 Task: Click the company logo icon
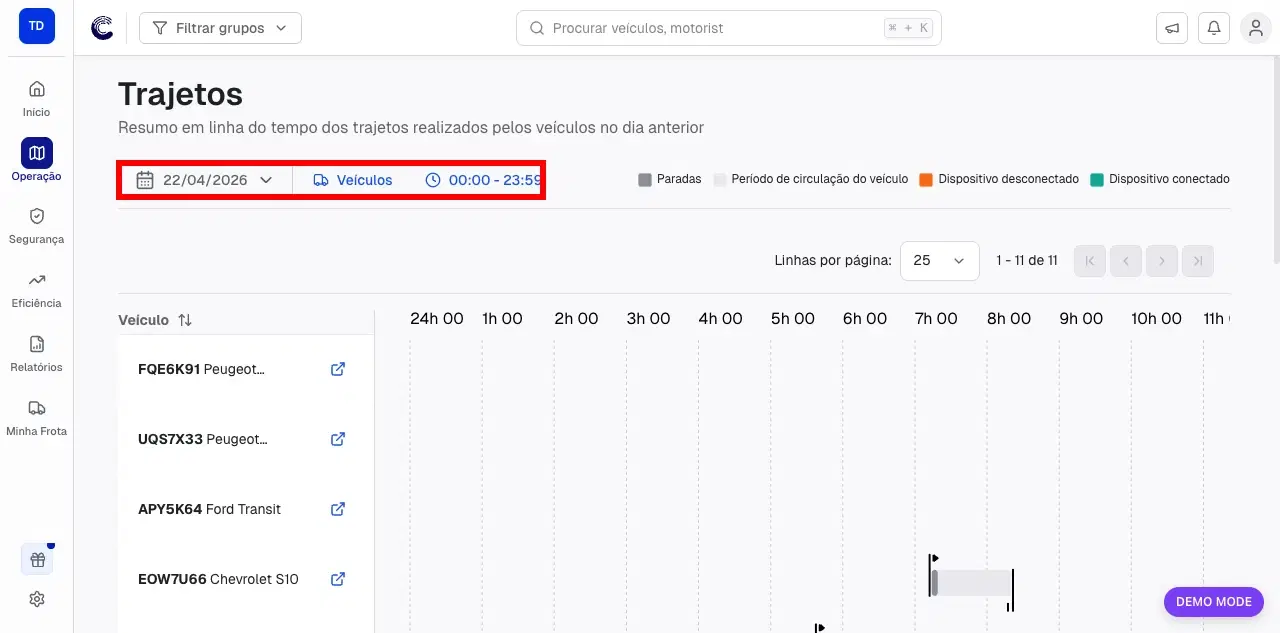(x=102, y=28)
